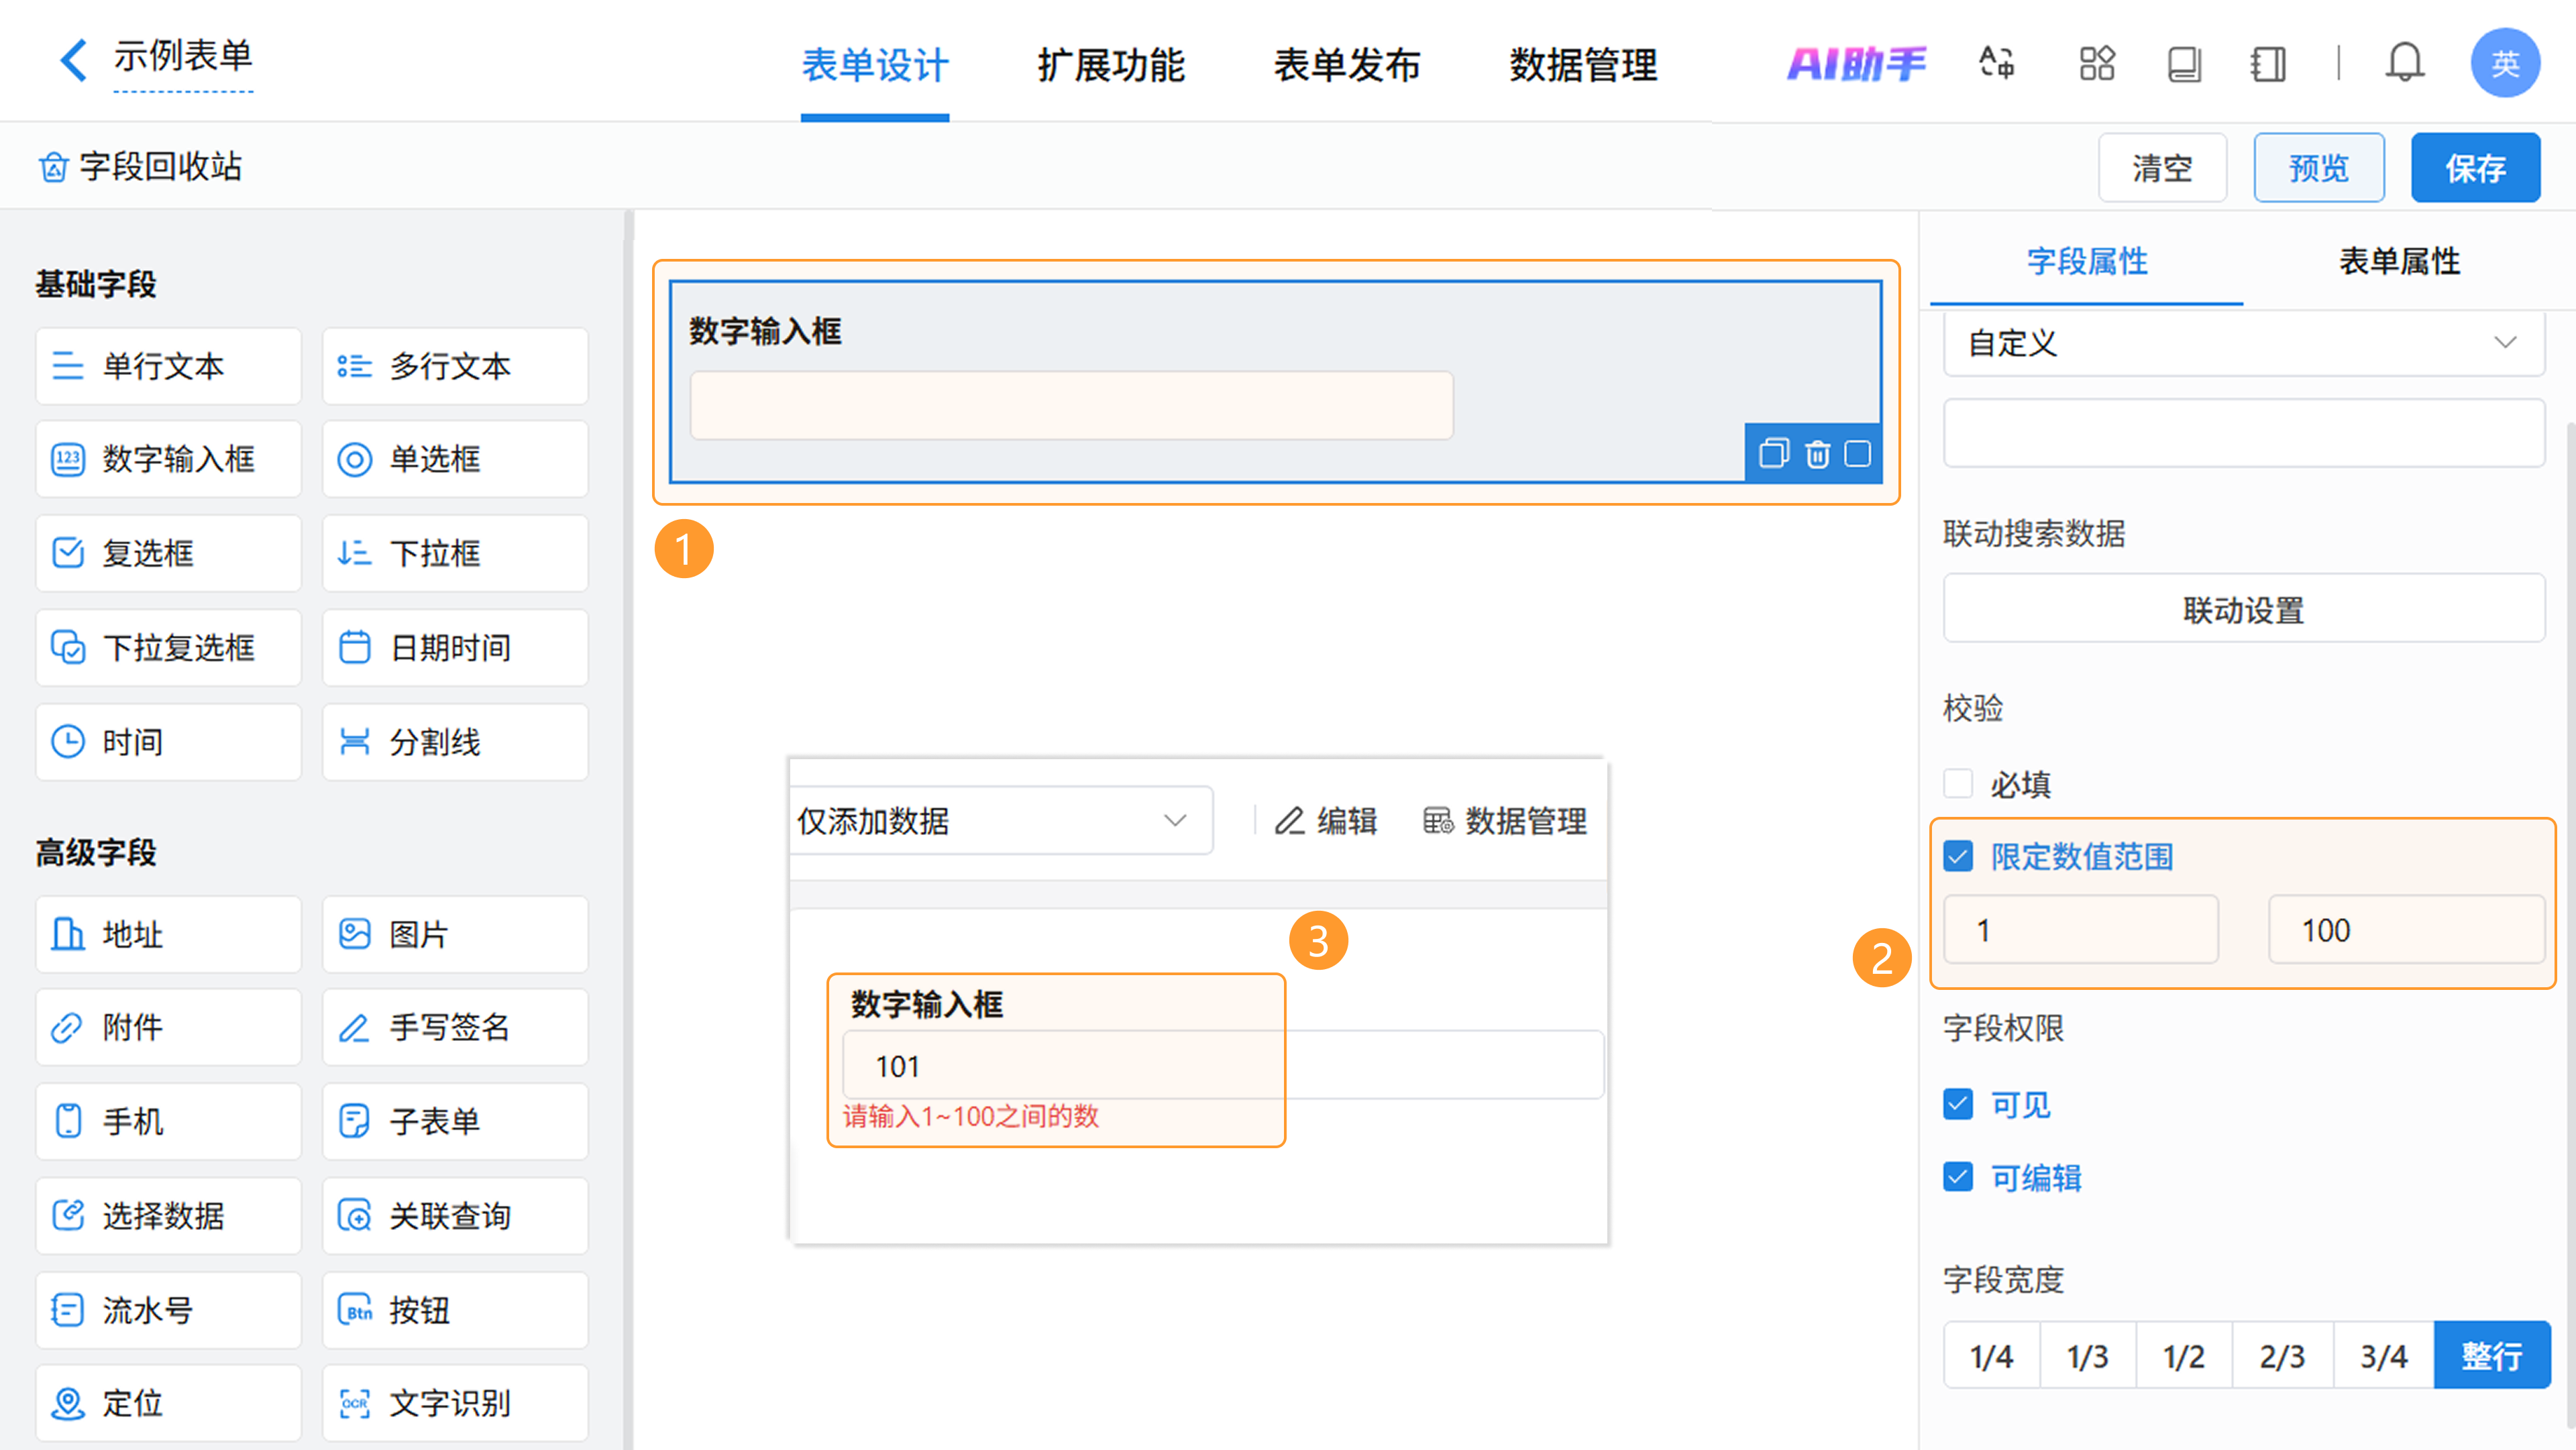Screen dimensions: 2576x1450
Task: Click the copy icon on the 数字输入框 field
Action: point(1773,454)
